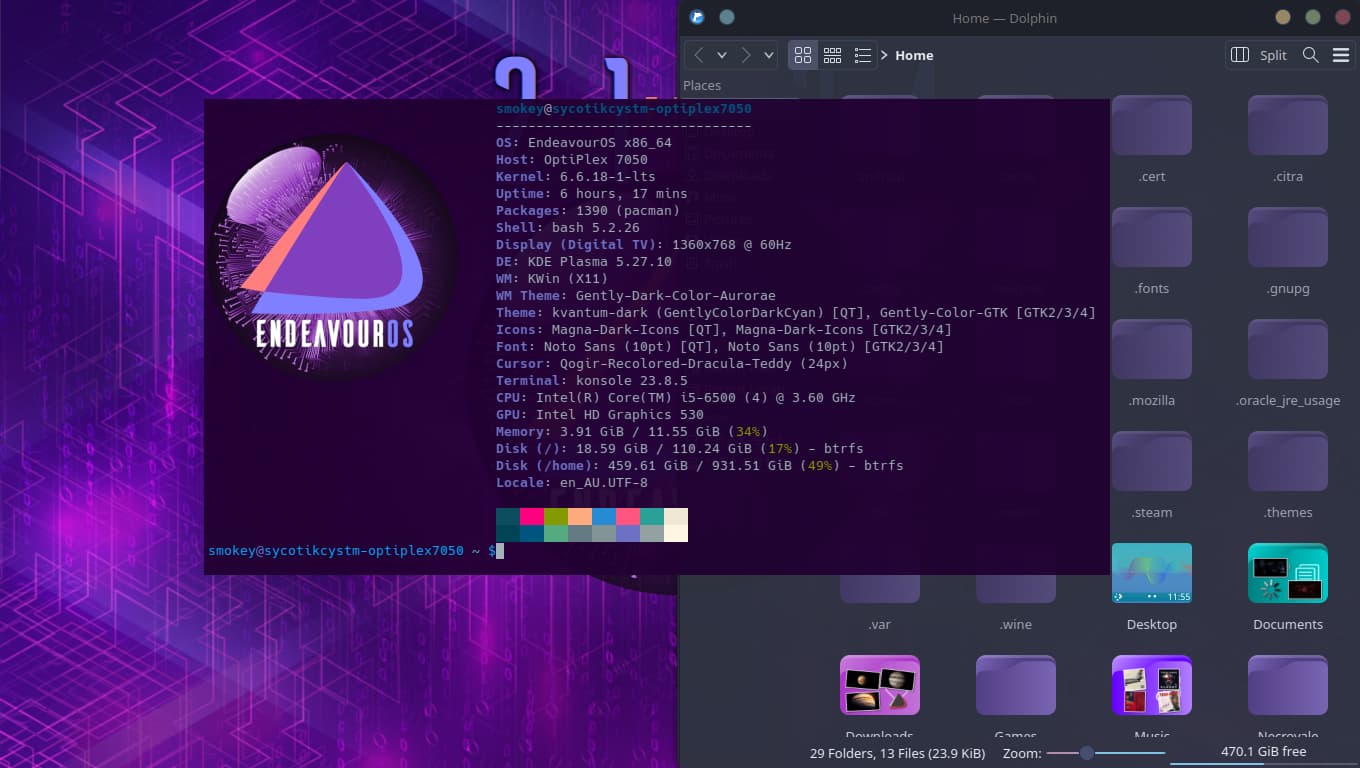The image size is (1360, 768).
Task: Click the terminal prompt cursor after $
Action: (500, 551)
